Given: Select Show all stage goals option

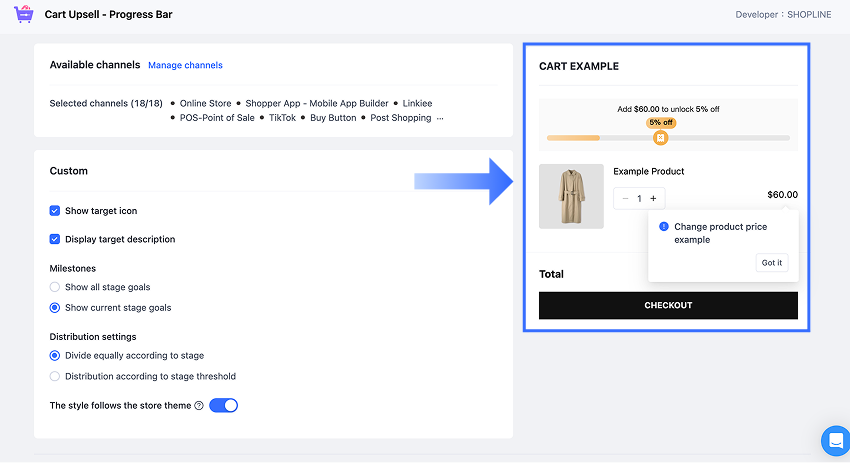Looking at the screenshot, I should [x=55, y=287].
